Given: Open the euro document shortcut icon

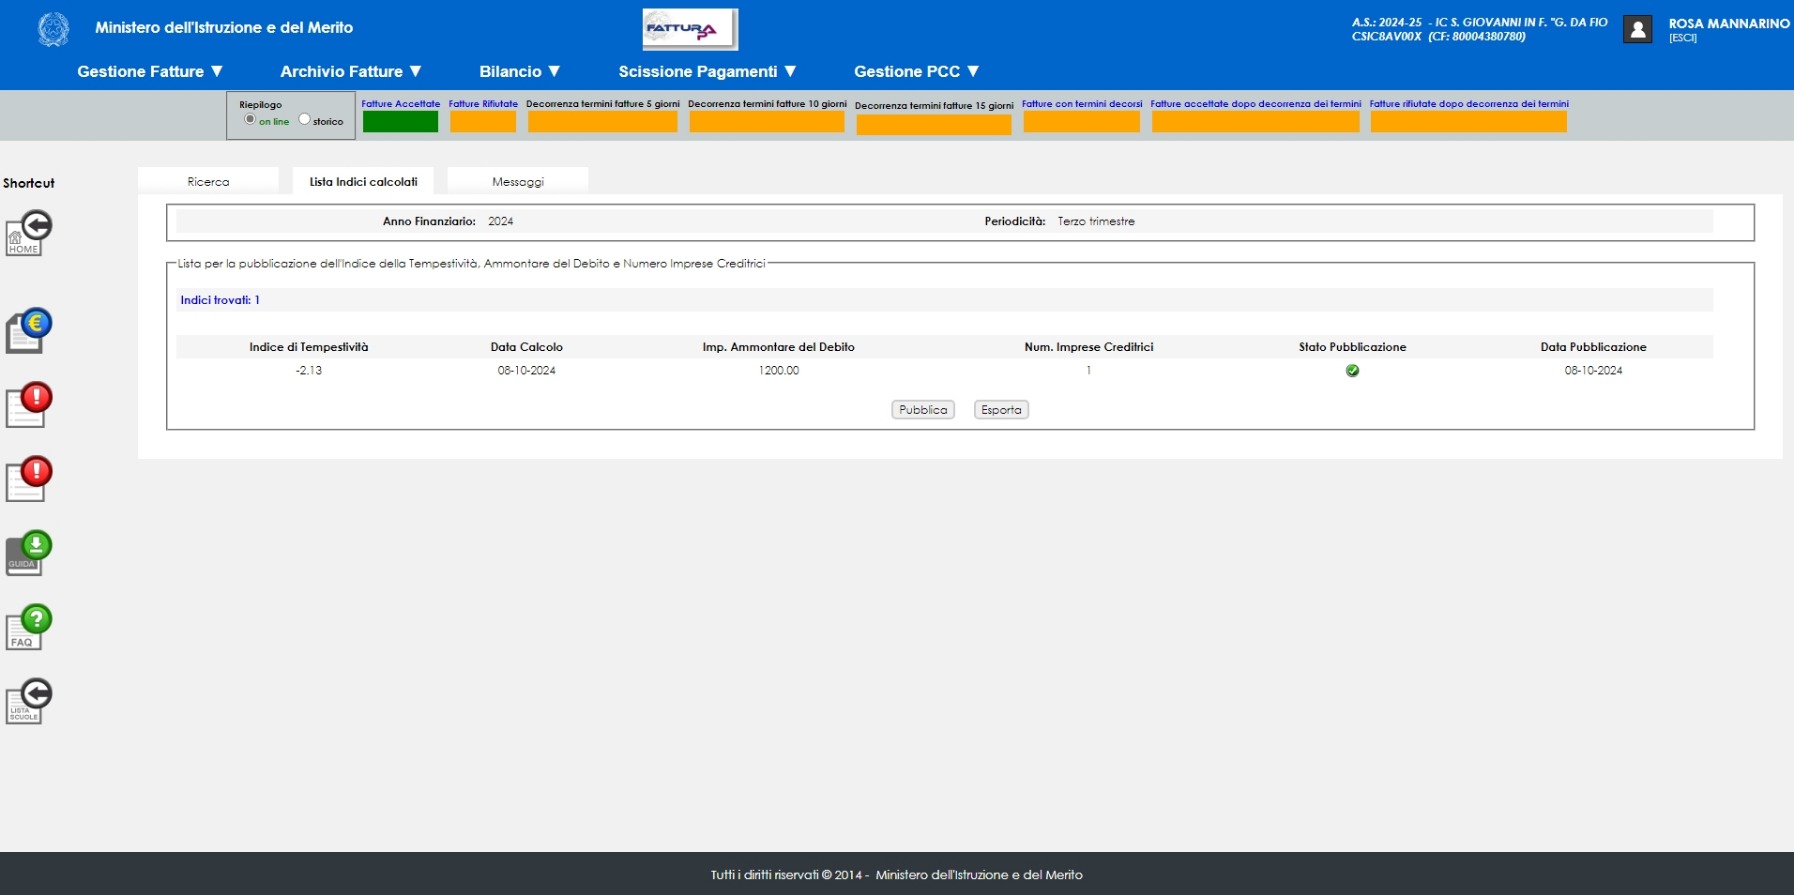Looking at the screenshot, I should point(28,331).
